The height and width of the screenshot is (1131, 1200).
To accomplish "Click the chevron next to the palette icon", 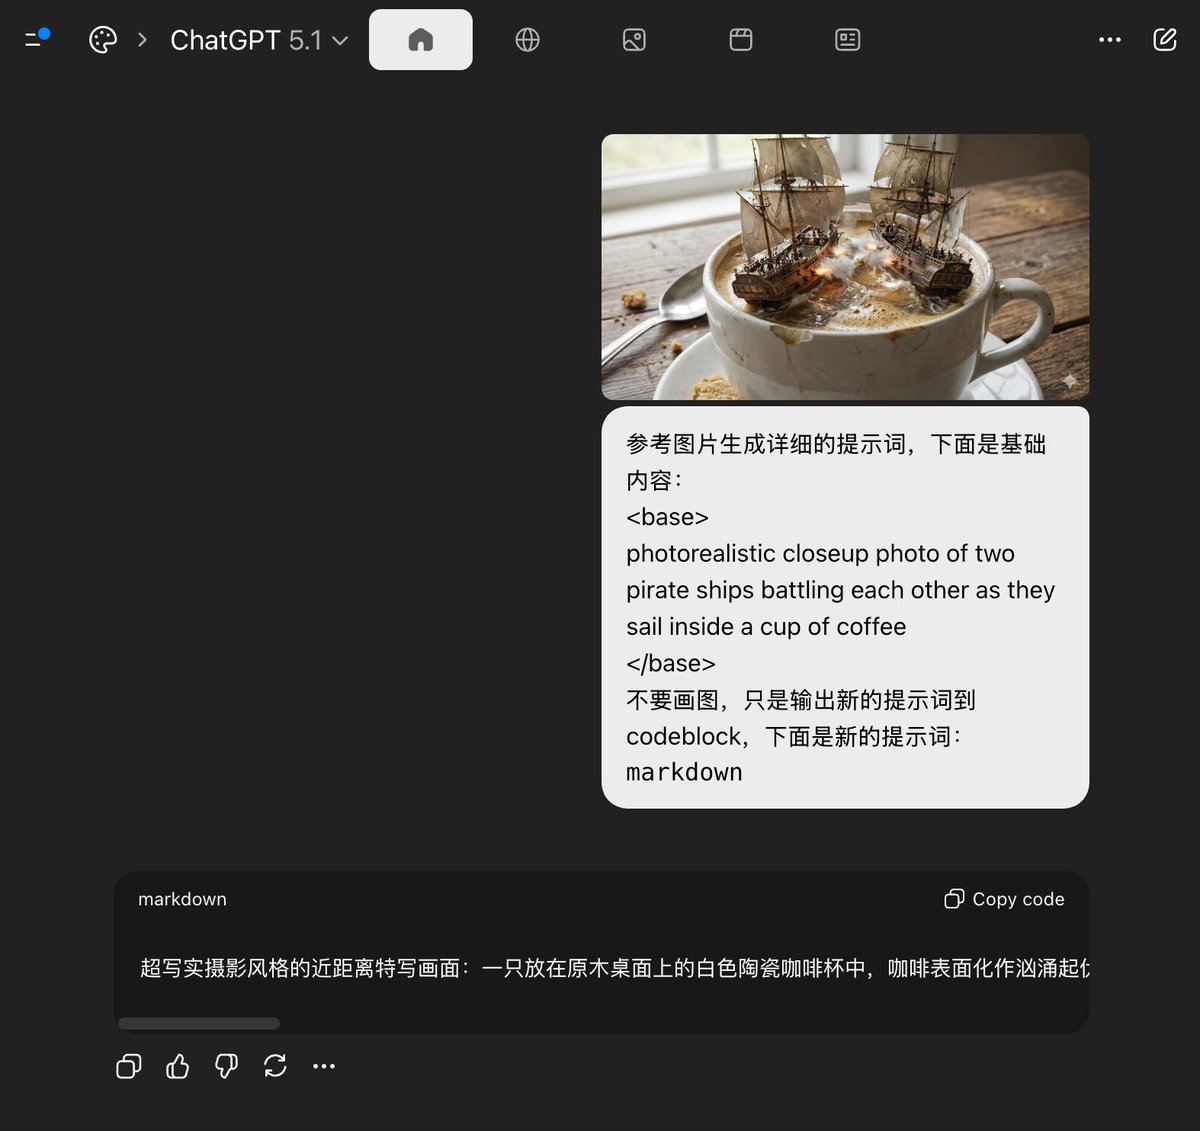I will pos(143,40).
